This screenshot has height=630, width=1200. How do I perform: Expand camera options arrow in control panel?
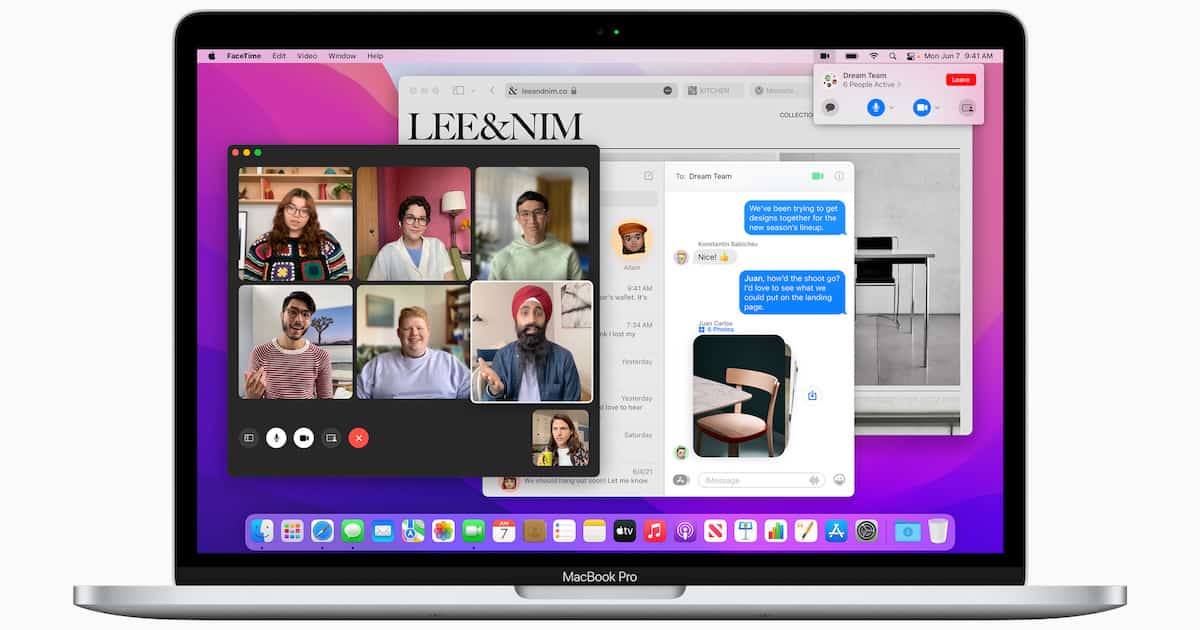click(937, 107)
